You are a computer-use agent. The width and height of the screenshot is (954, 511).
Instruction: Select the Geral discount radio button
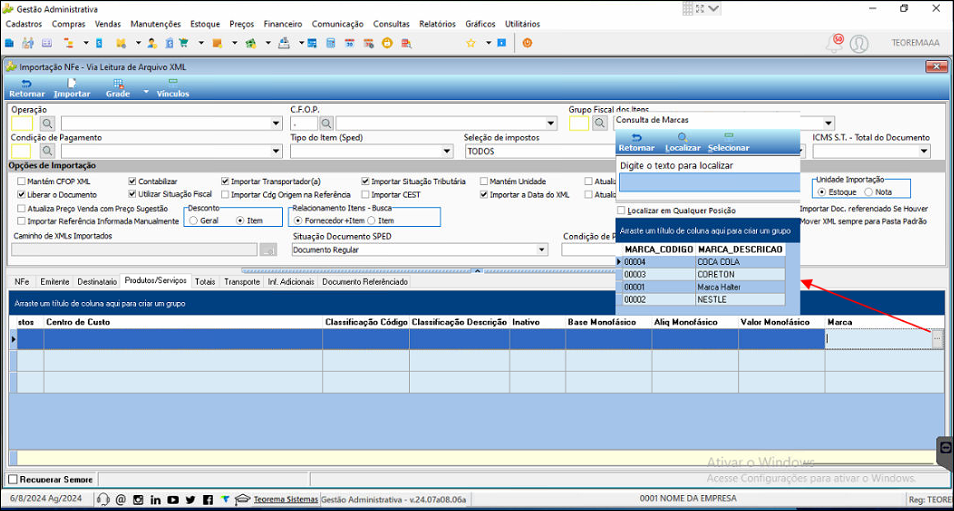(193, 221)
